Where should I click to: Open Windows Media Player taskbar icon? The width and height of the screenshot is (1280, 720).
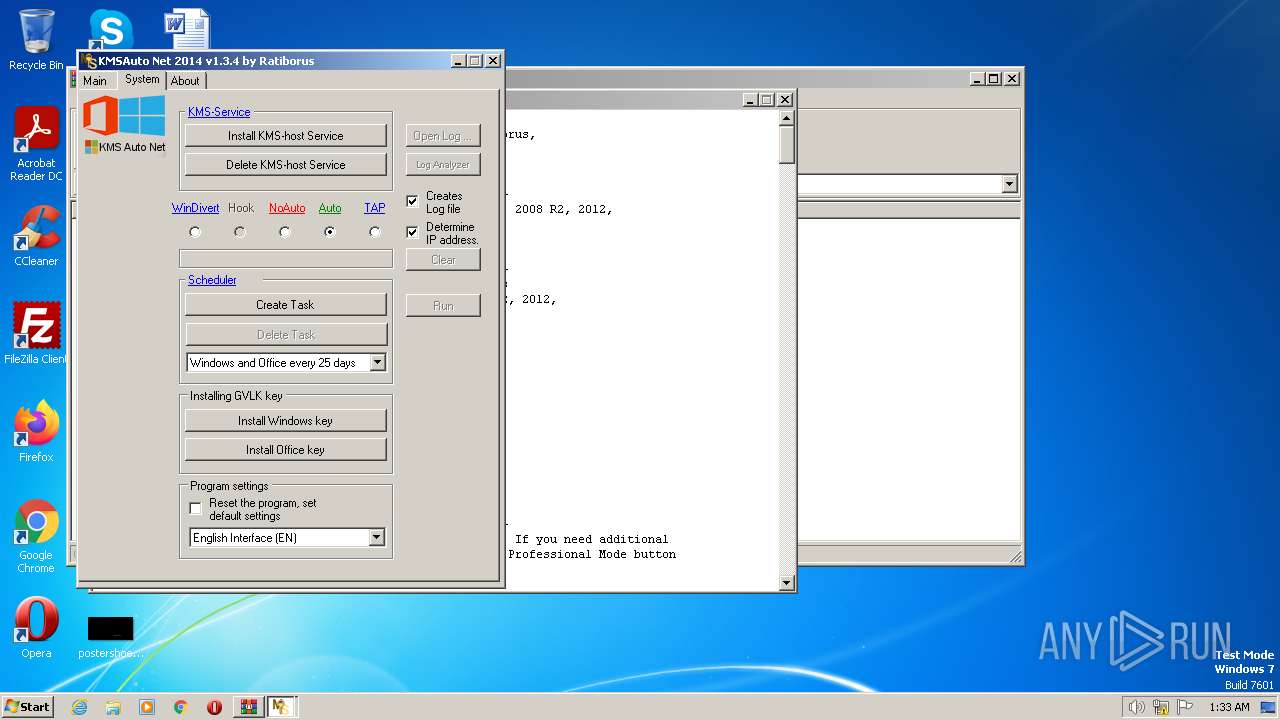pos(147,707)
